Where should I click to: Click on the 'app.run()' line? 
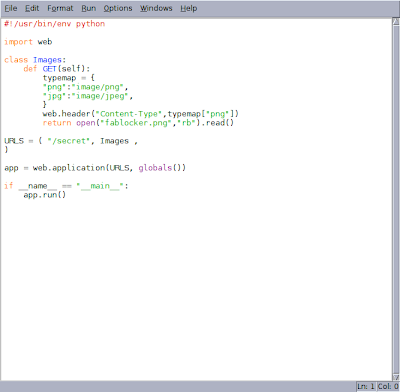click(45, 195)
